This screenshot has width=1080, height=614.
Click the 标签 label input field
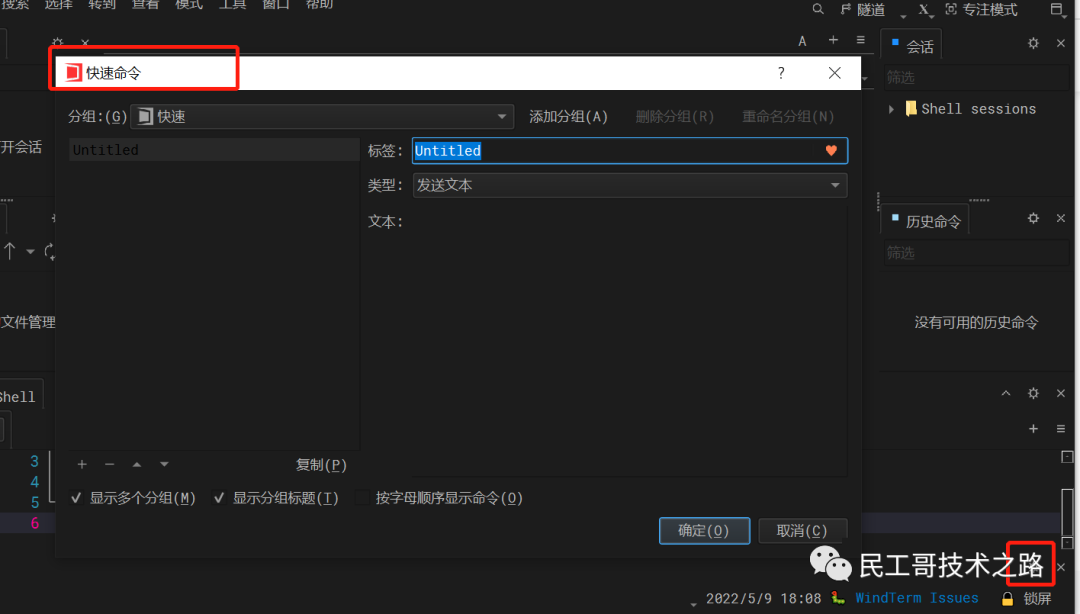[x=630, y=150]
